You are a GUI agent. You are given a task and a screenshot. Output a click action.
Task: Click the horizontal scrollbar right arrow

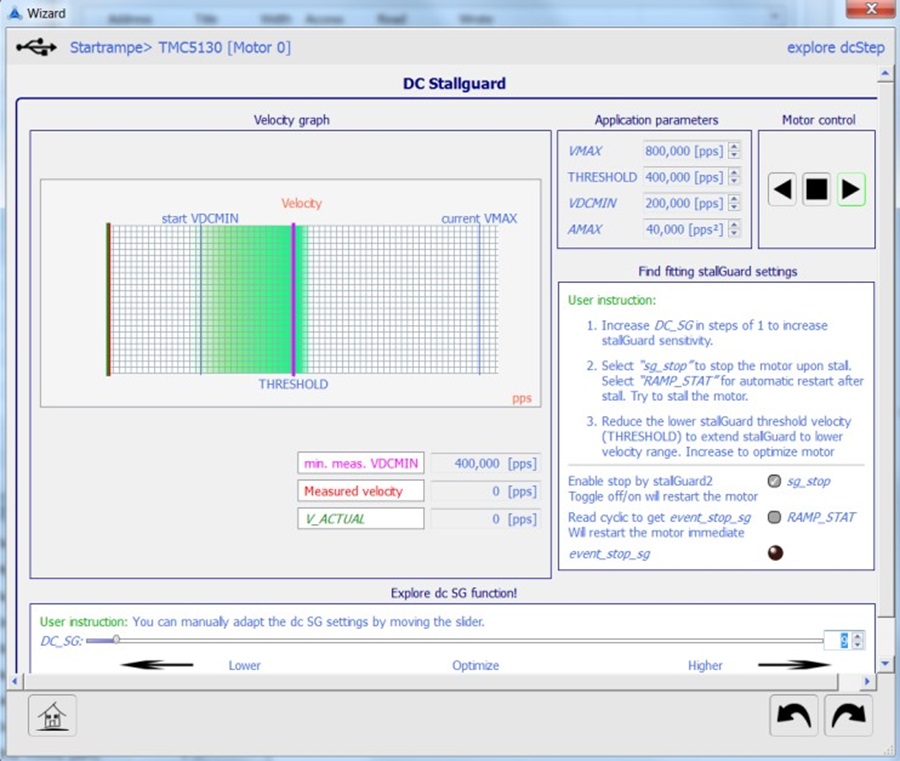click(867, 681)
